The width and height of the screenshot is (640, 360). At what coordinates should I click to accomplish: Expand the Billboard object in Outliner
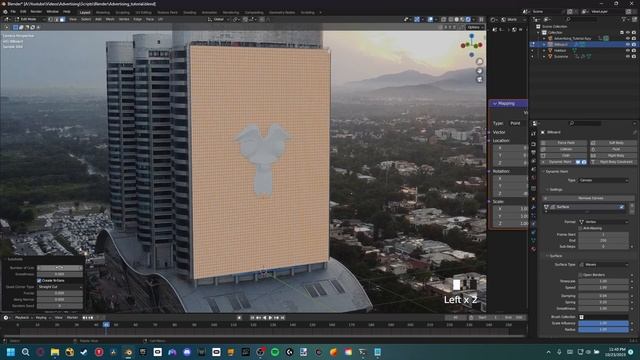pos(544,44)
